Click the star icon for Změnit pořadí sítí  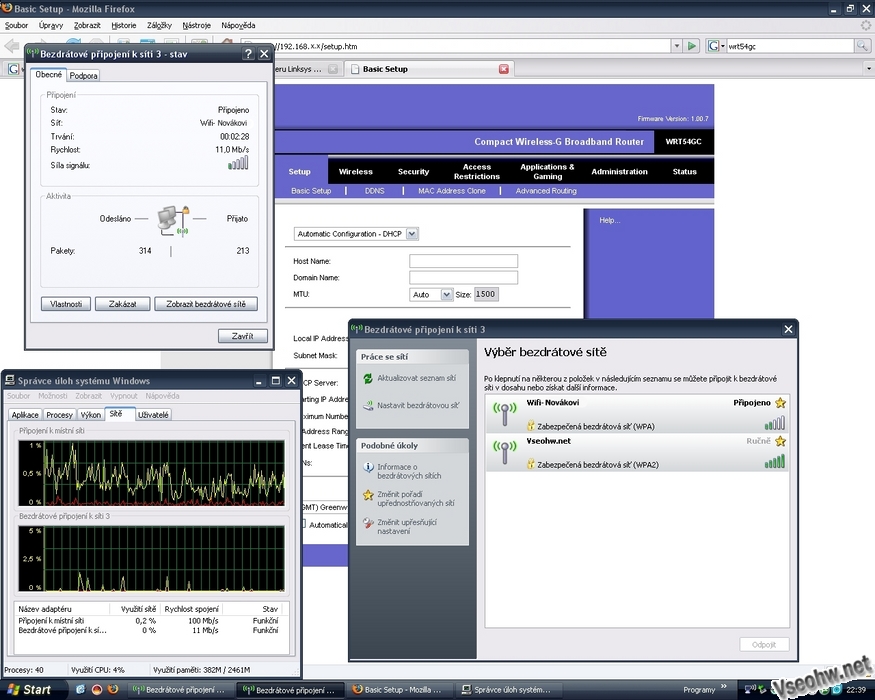pyautogui.click(x=368, y=495)
